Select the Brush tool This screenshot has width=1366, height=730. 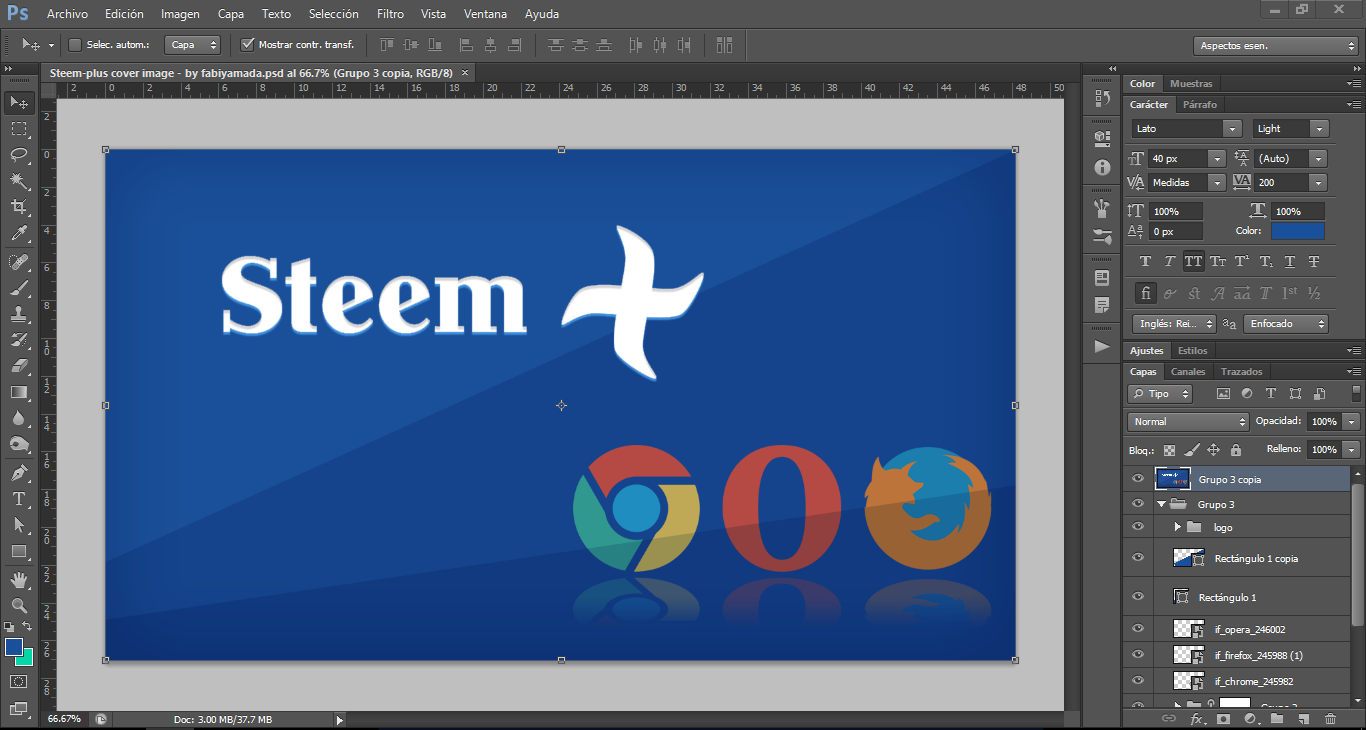coord(19,288)
